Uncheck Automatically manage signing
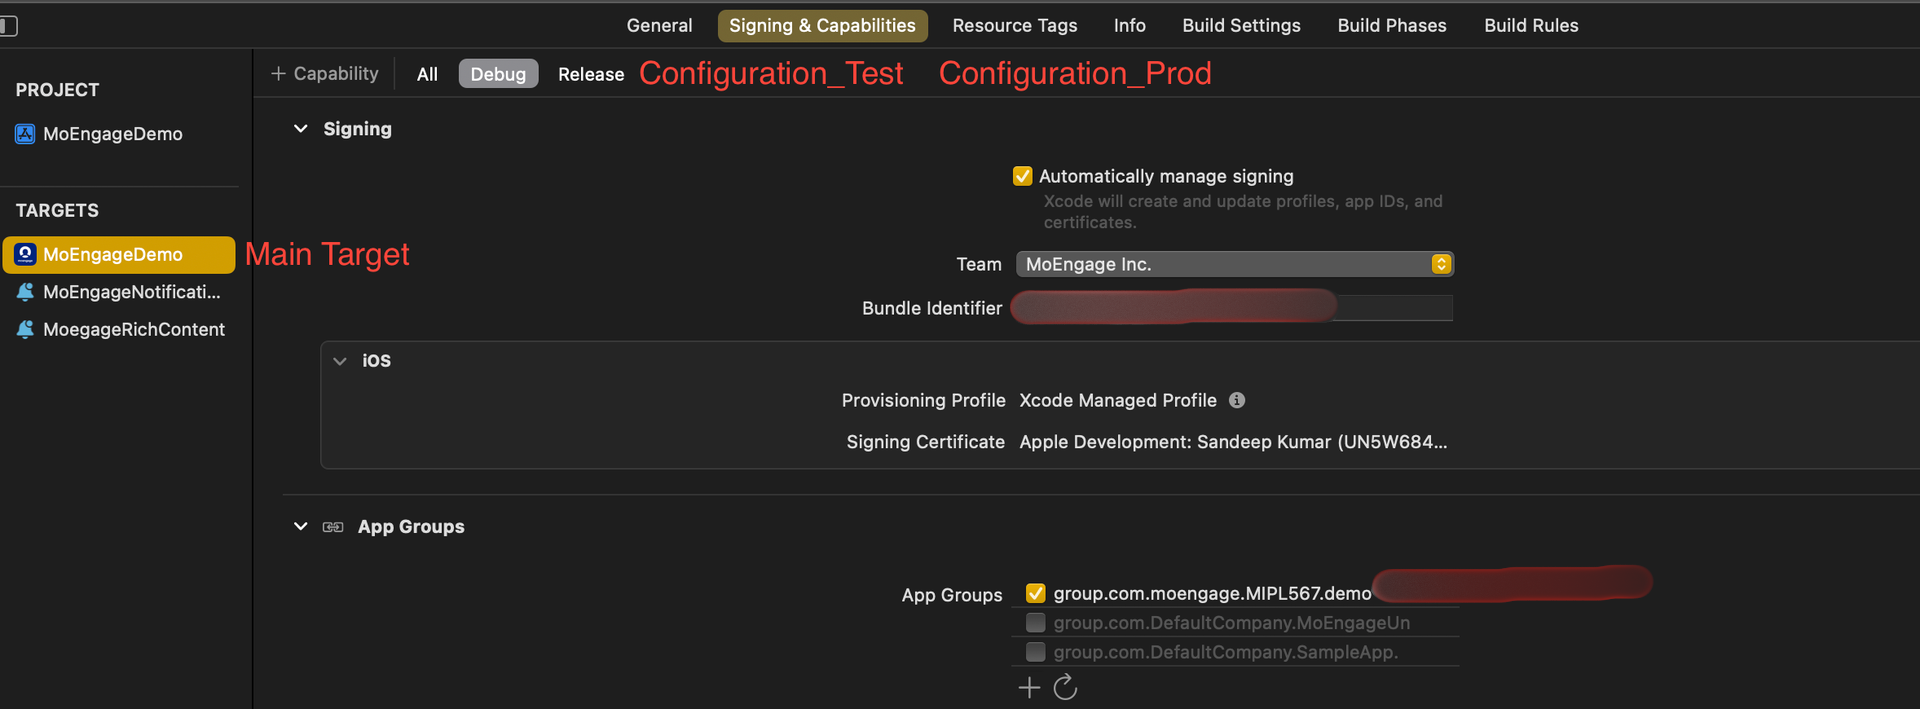 point(1022,176)
